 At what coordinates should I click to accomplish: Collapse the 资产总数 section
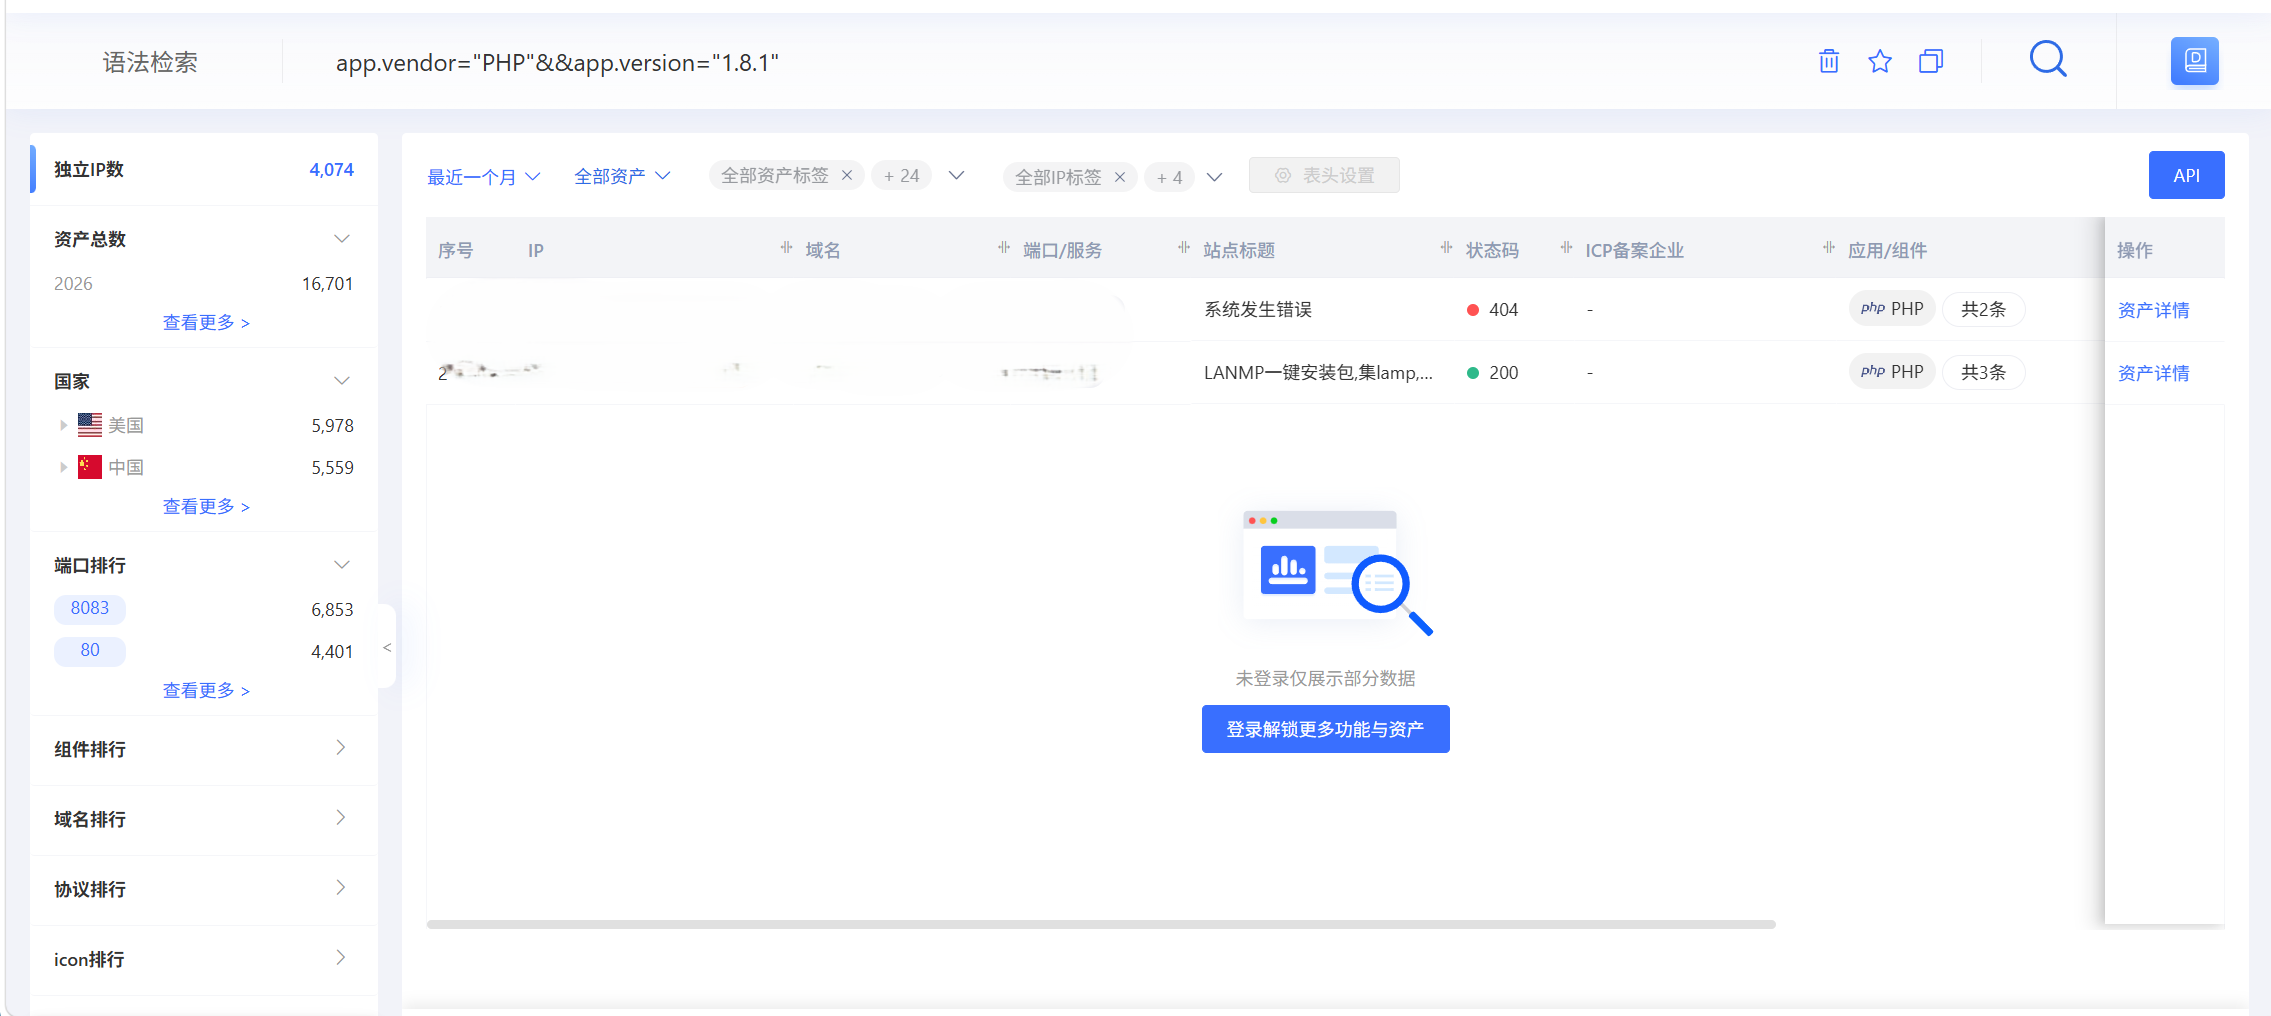point(341,239)
